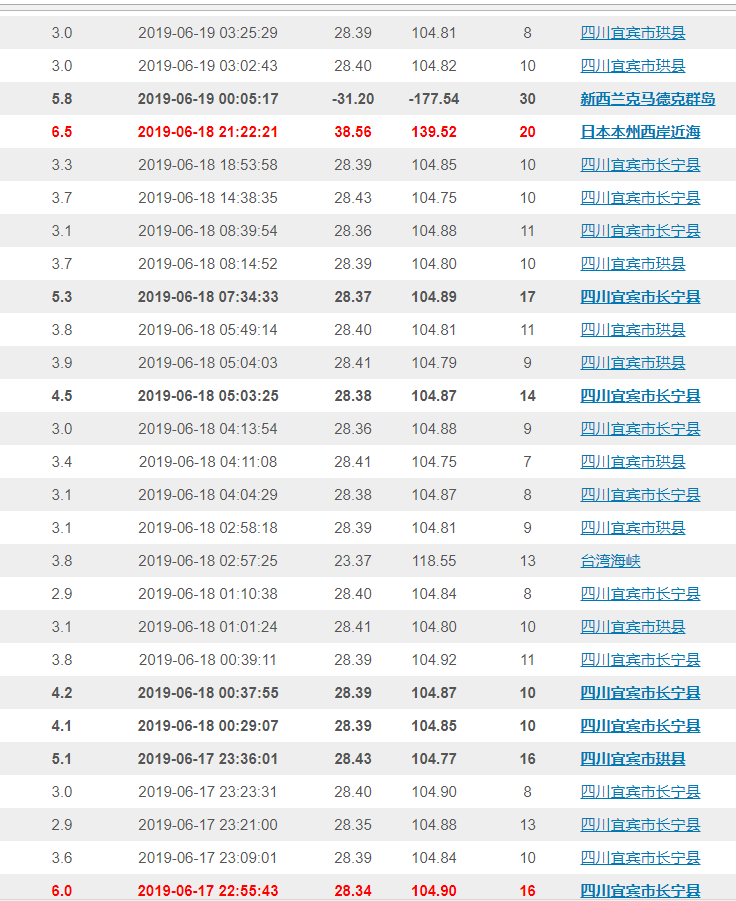Open the magnitude 5.1 珙县 link
This screenshot has width=736, height=901.
pyautogui.click(x=632, y=759)
